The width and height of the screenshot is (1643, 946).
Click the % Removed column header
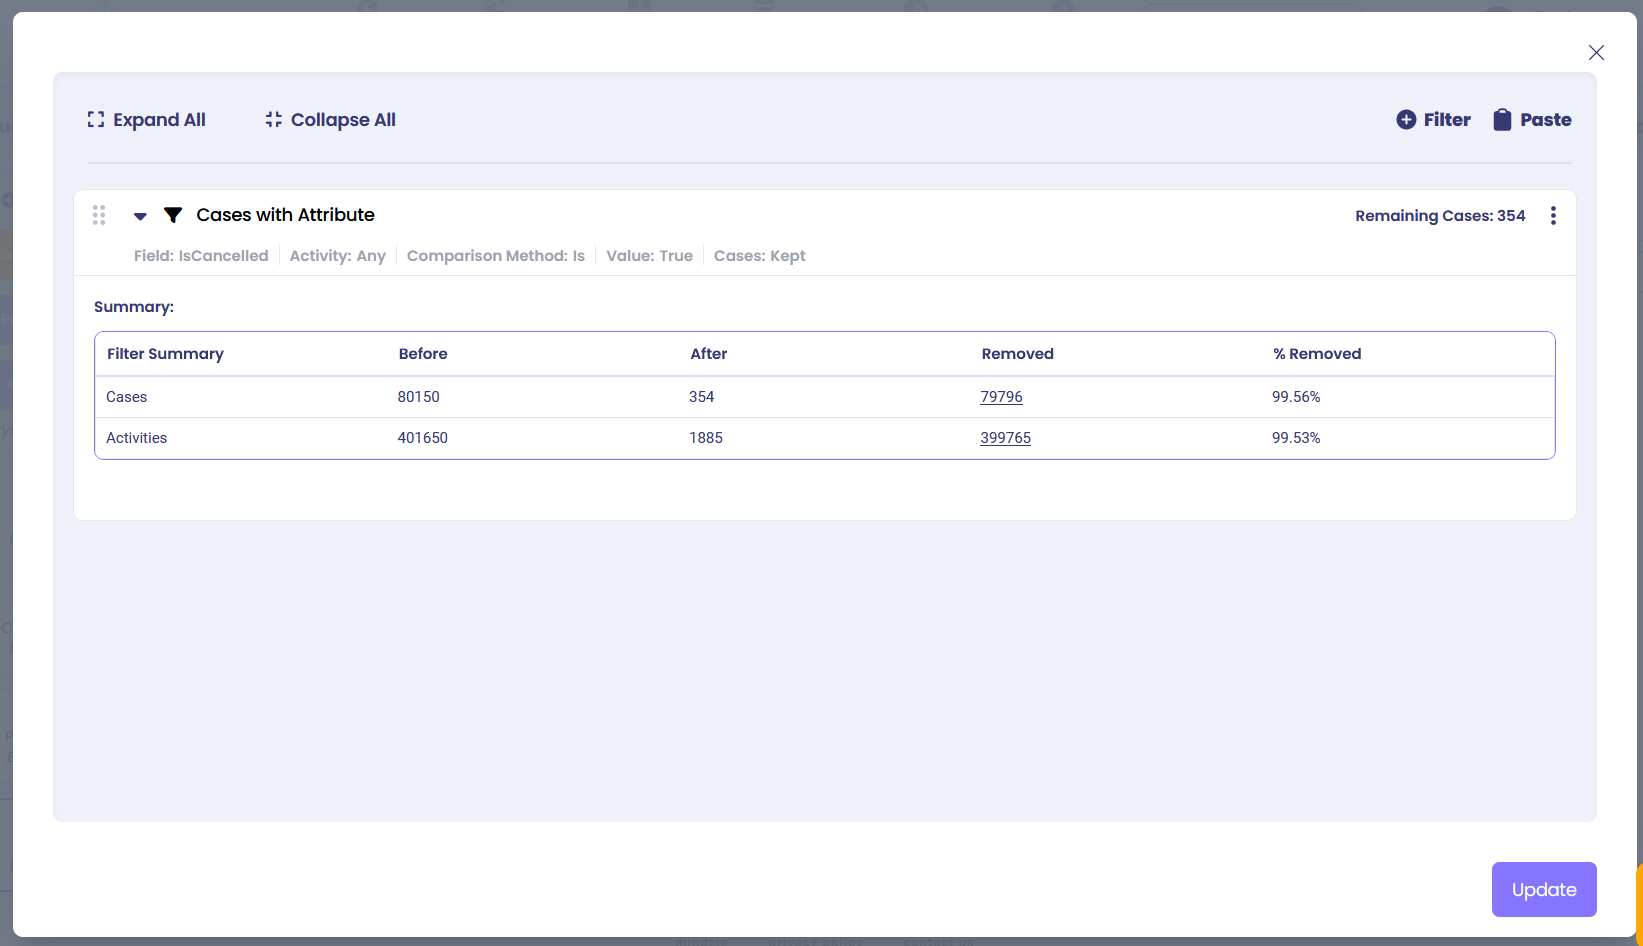tap(1316, 354)
